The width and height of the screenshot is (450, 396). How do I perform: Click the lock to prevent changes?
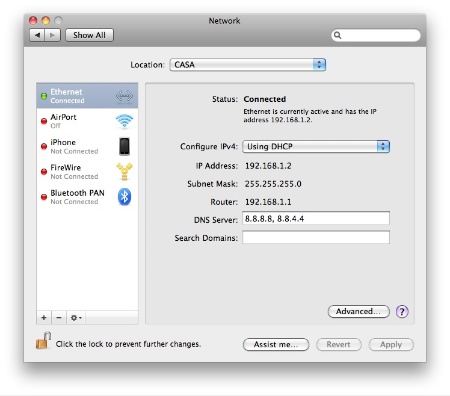43,341
